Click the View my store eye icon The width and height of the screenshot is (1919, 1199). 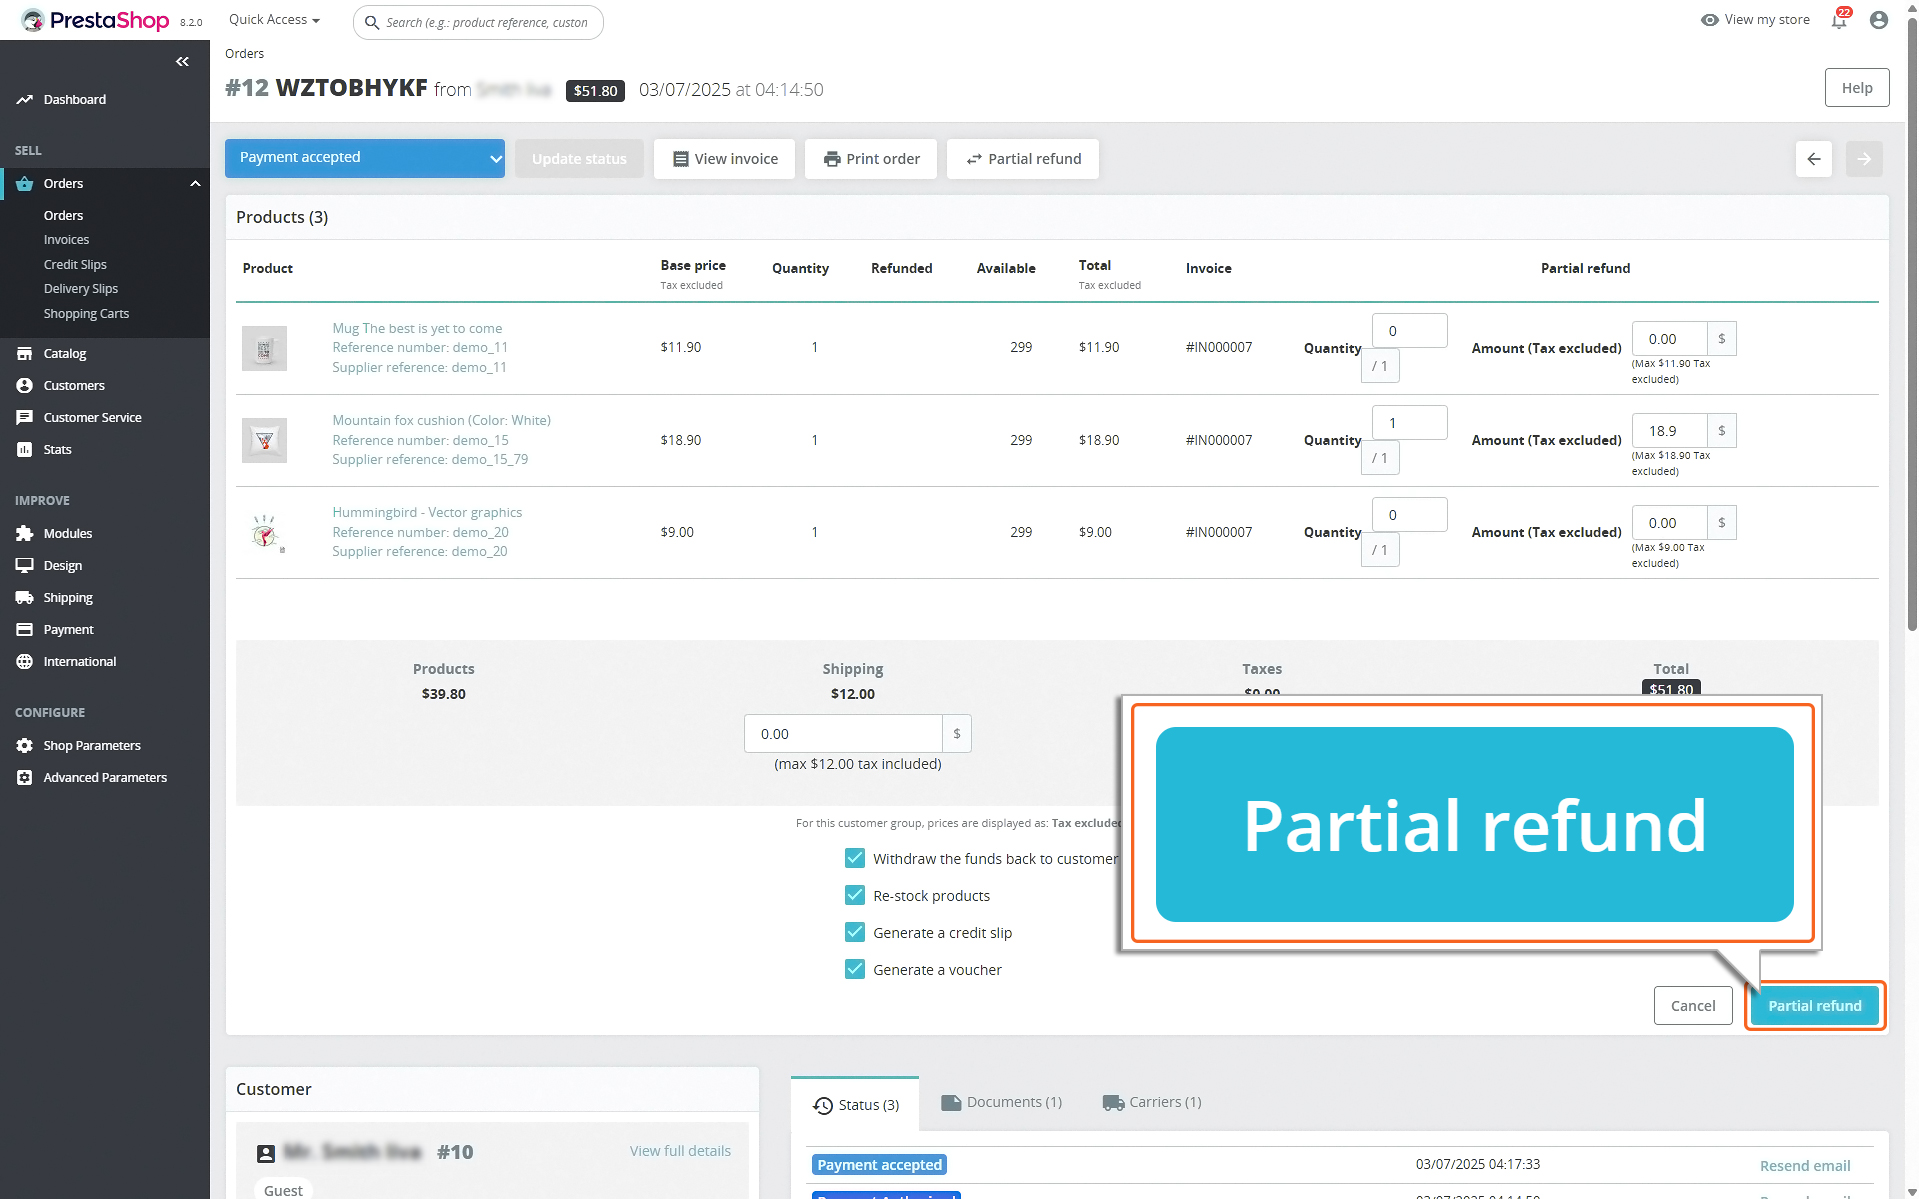(1710, 20)
